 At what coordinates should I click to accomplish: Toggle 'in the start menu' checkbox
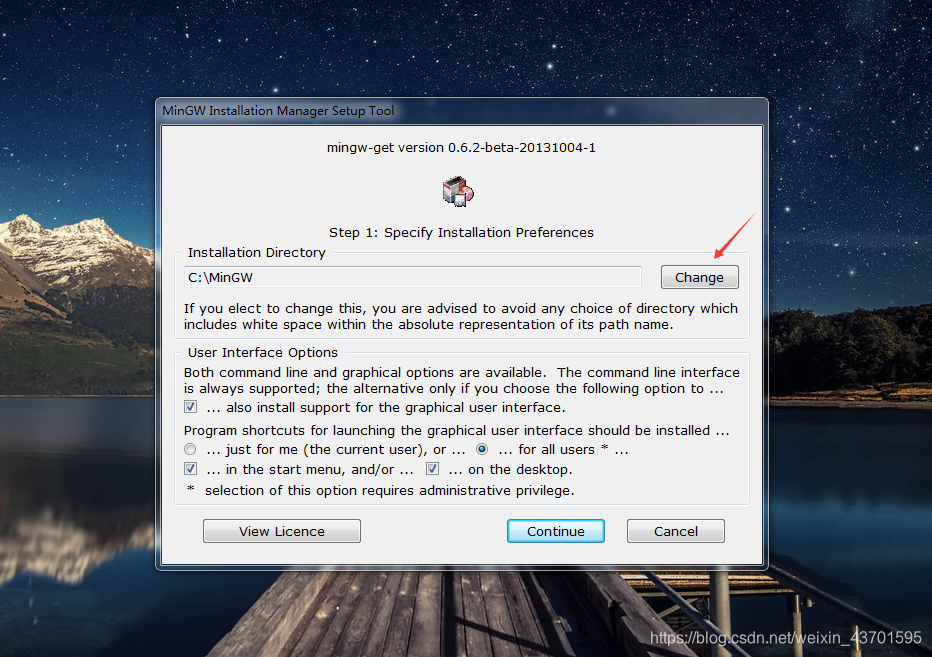(190, 469)
